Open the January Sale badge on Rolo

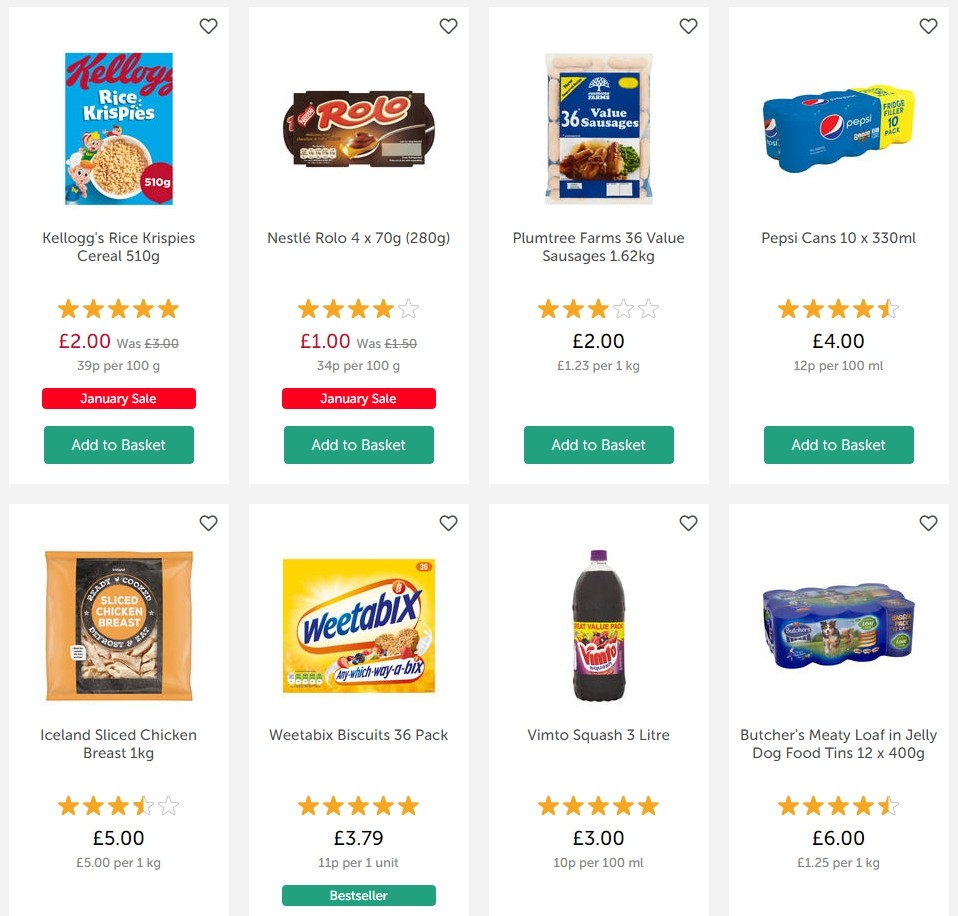(x=358, y=398)
